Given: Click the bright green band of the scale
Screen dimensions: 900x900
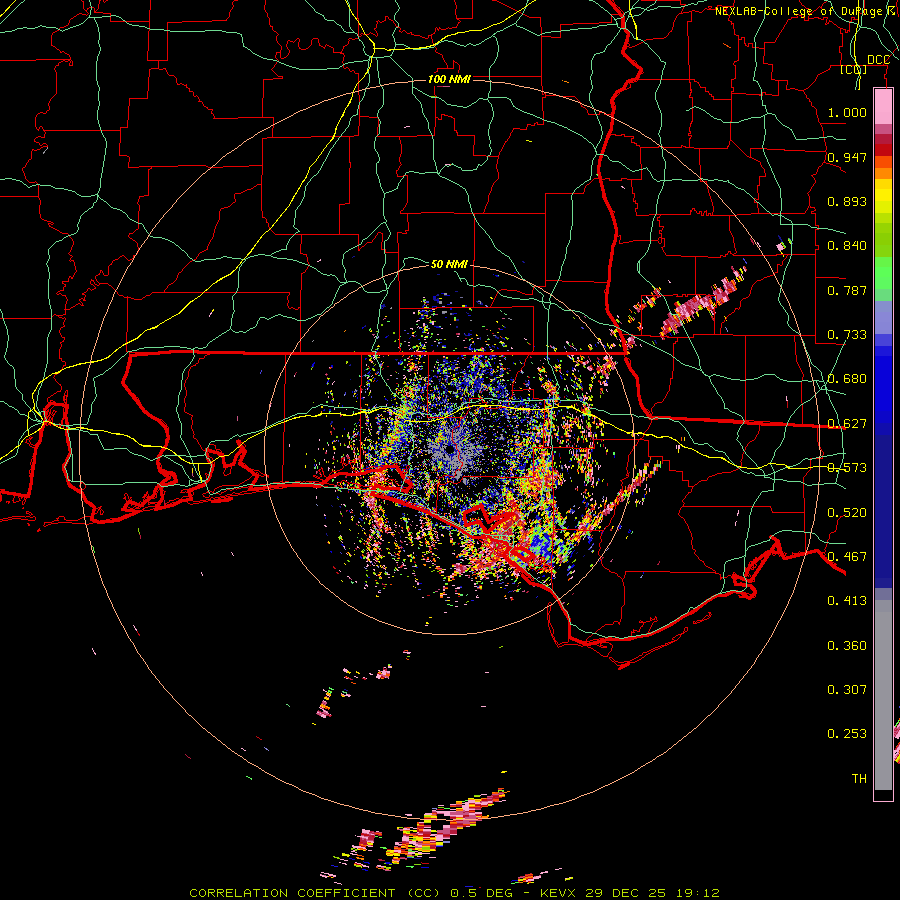Looking at the screenshot, I should (883, 273).
